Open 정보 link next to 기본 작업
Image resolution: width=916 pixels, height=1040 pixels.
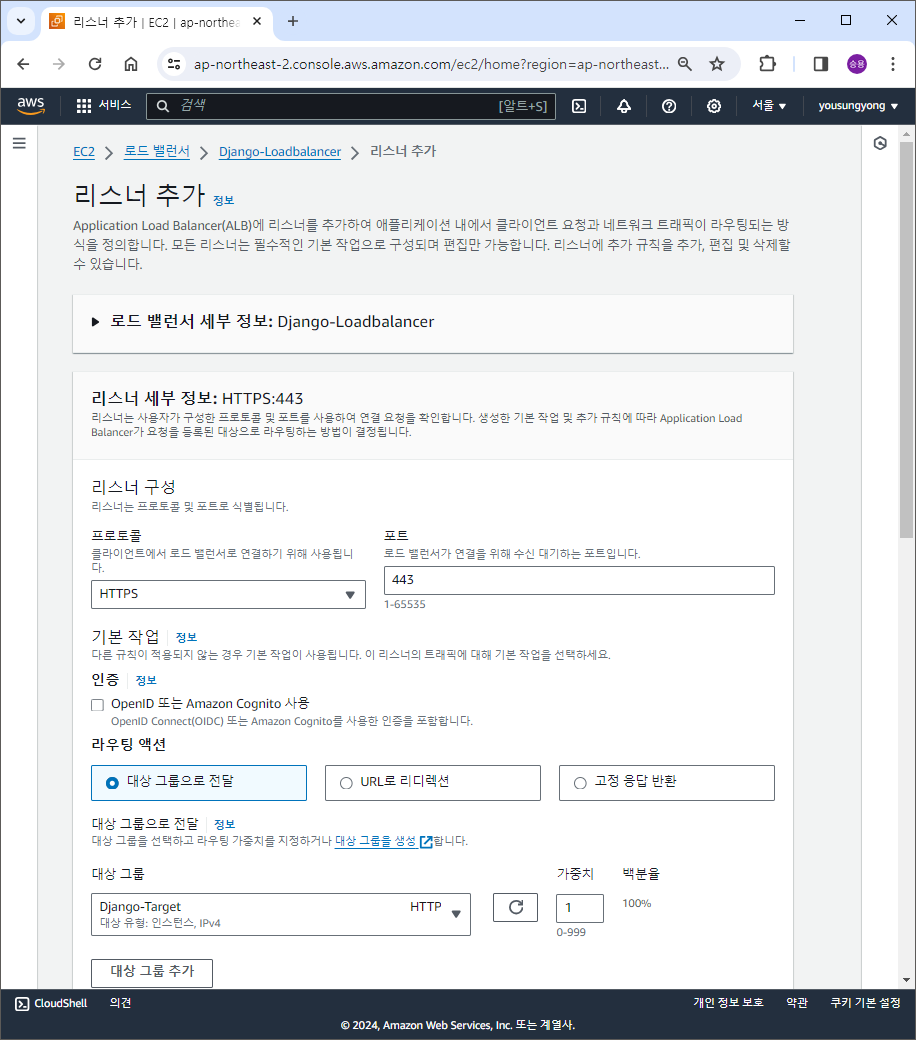186,637
